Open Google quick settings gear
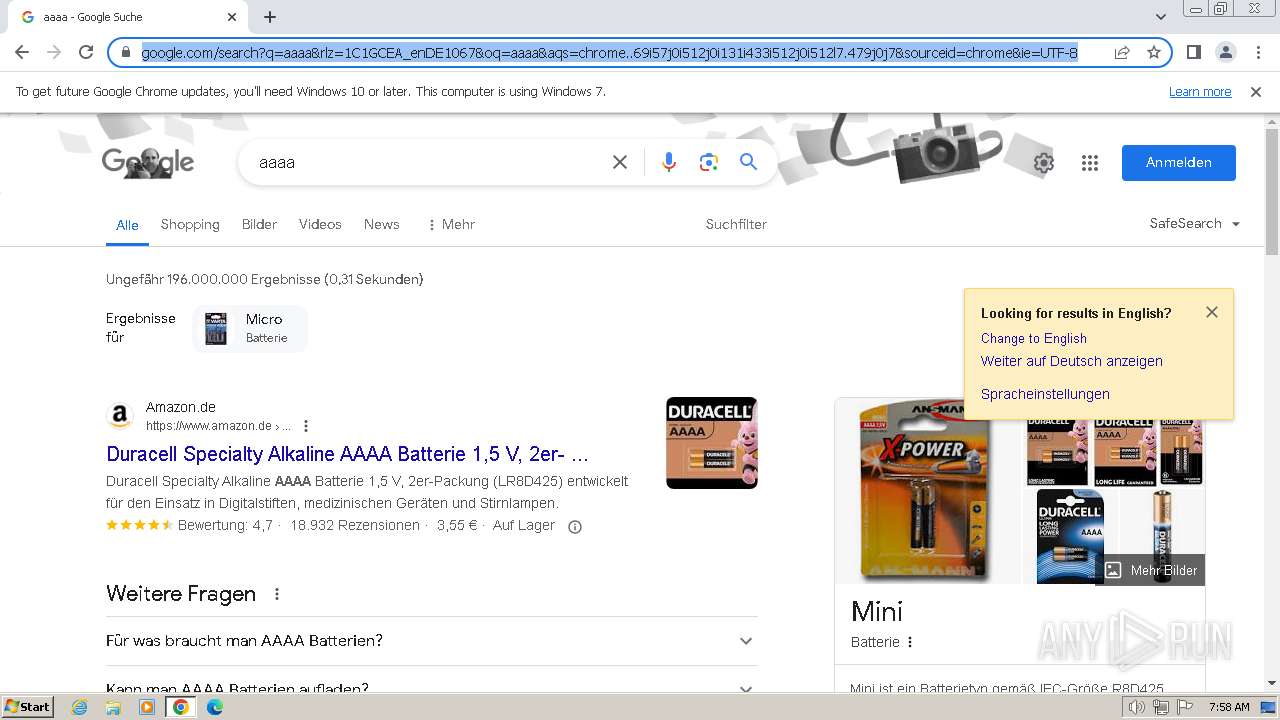 tap(1043, 163)
